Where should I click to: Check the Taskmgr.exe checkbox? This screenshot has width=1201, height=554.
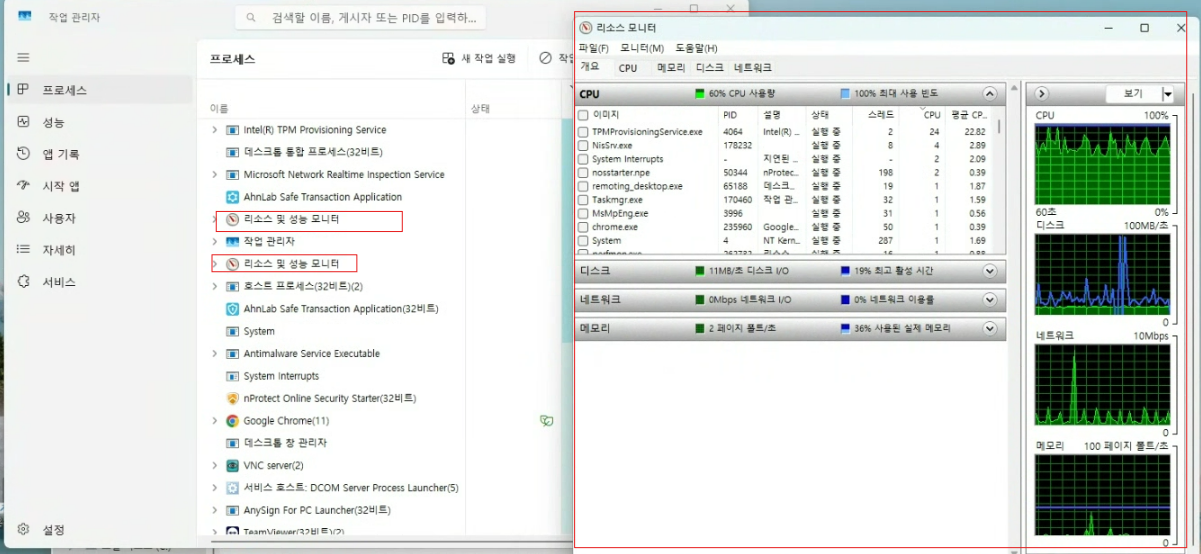point(583,200)
